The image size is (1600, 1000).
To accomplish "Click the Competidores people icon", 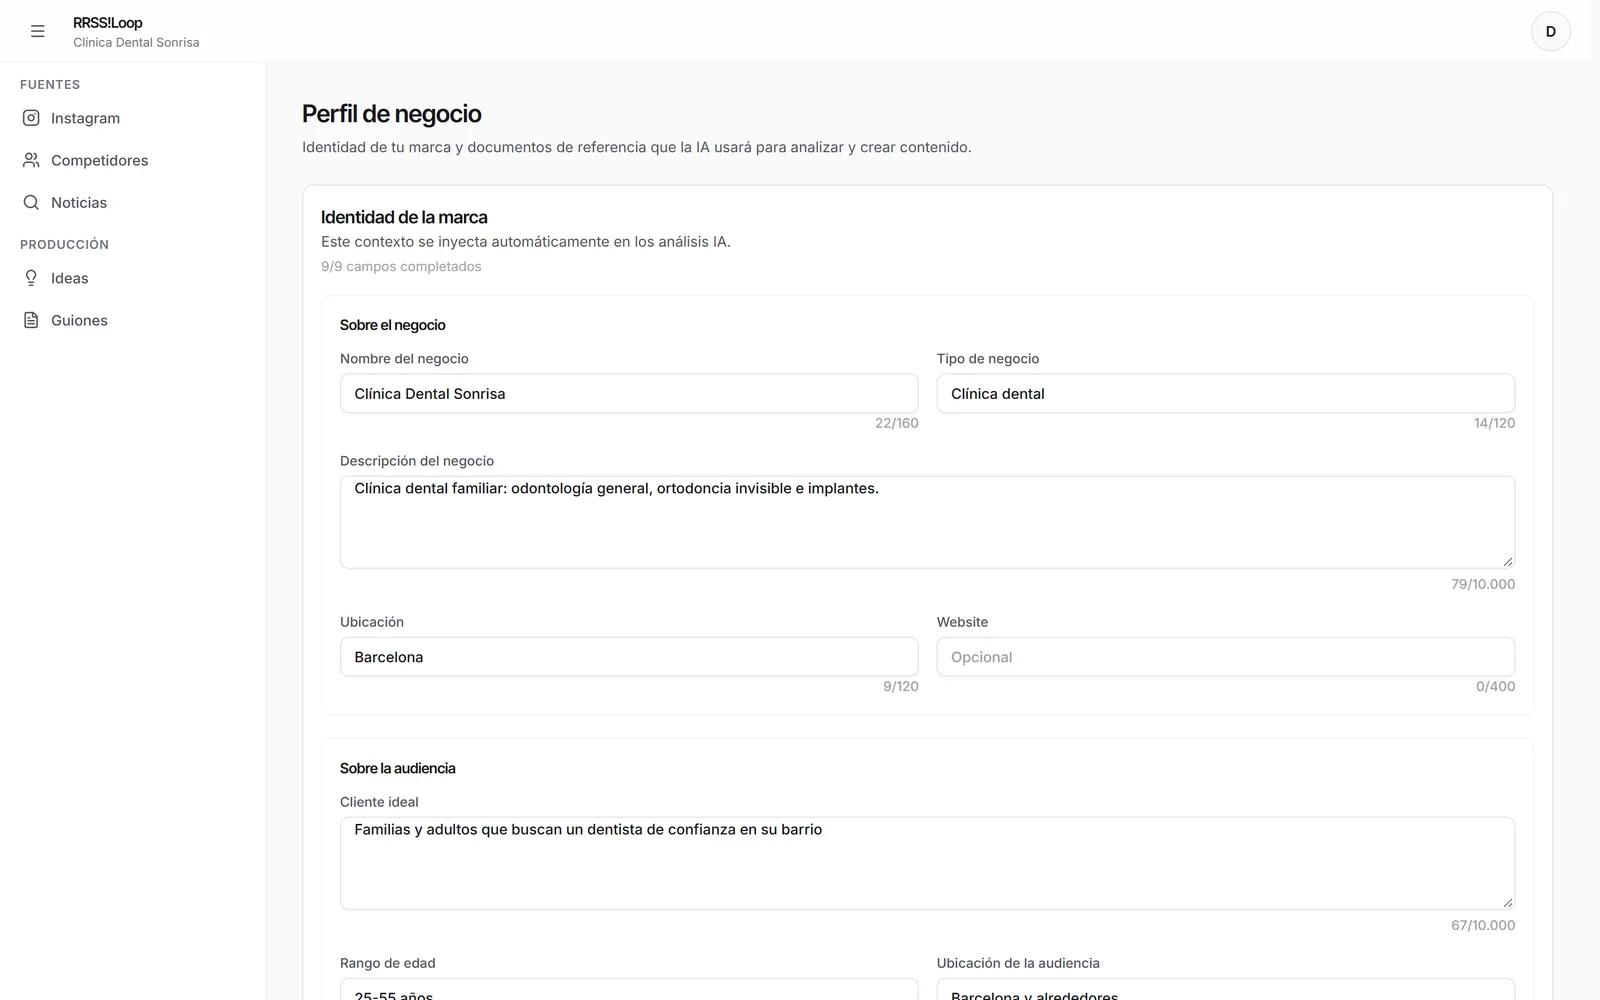I will [x=31, y=160].
